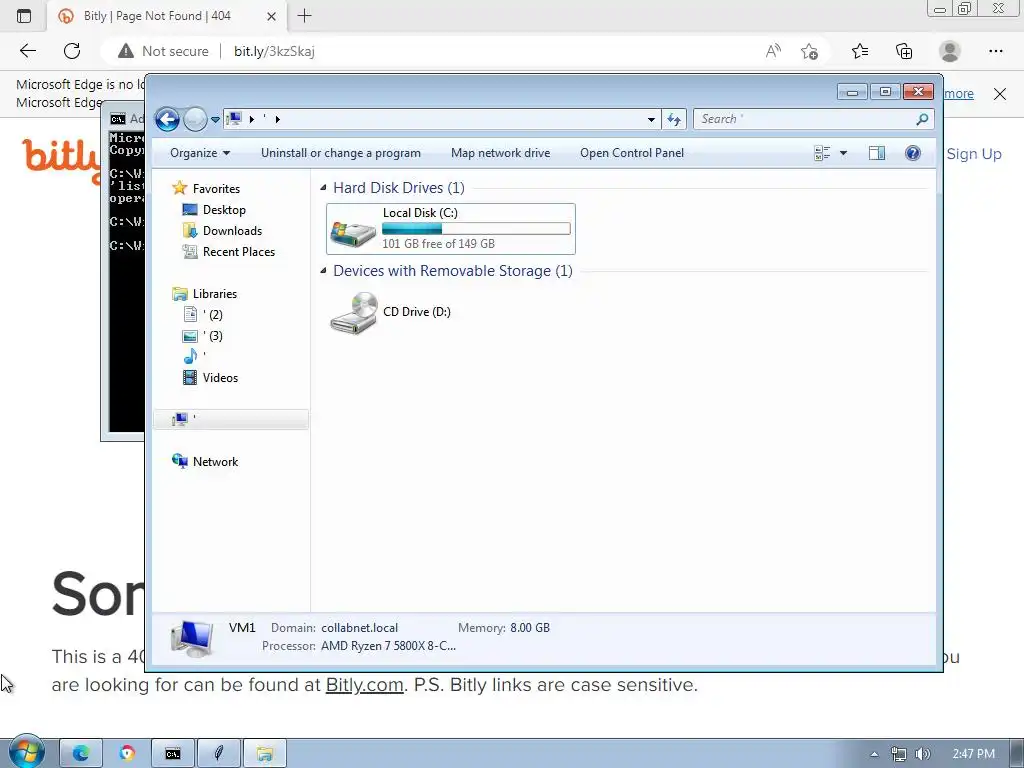
Task: Select Videos library
Action: [210, 377]
